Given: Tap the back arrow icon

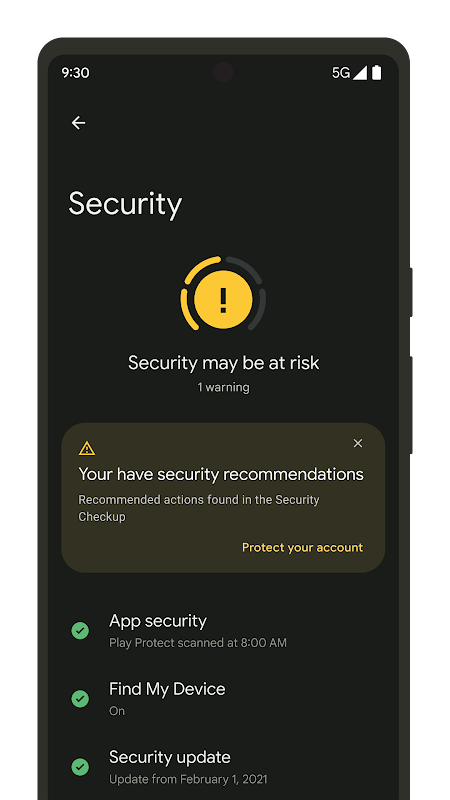Looking at the screenshot, I should 78,122.
